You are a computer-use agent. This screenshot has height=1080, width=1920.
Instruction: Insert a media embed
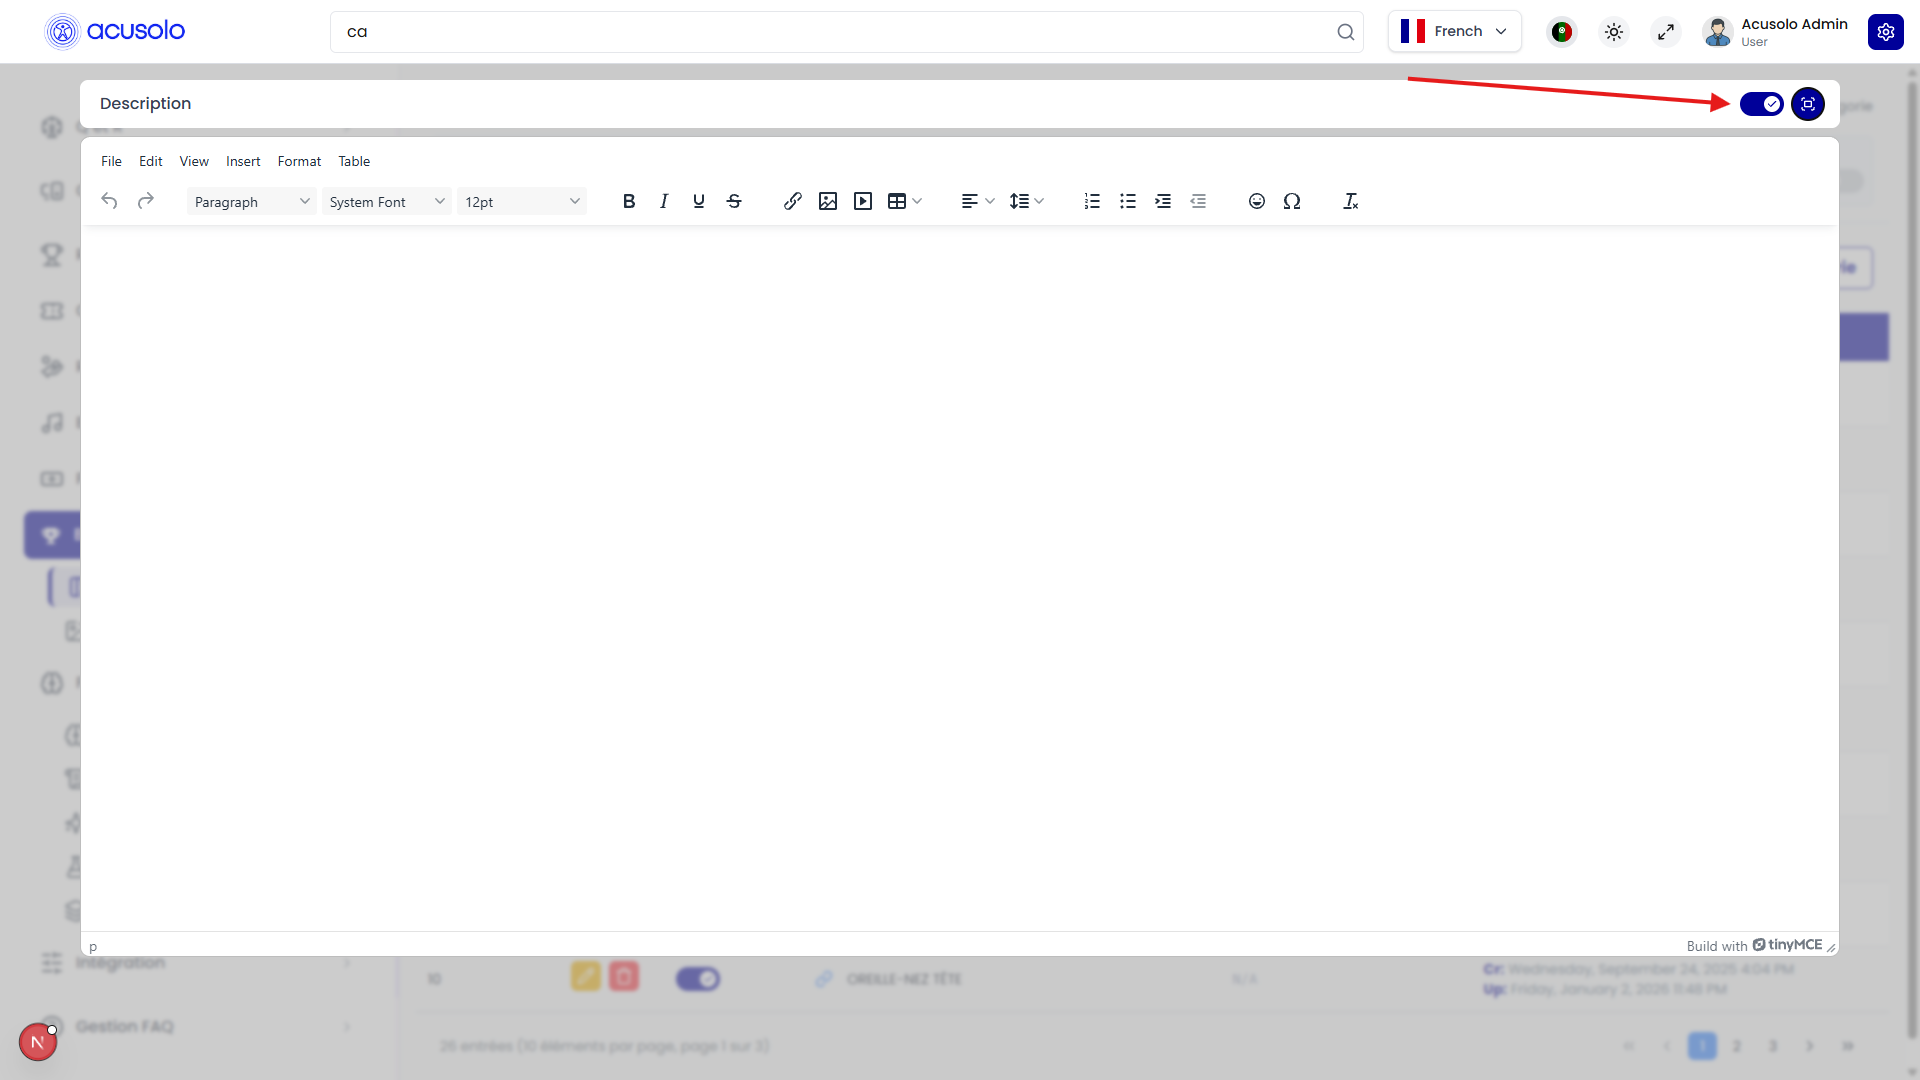click(862, 201)
